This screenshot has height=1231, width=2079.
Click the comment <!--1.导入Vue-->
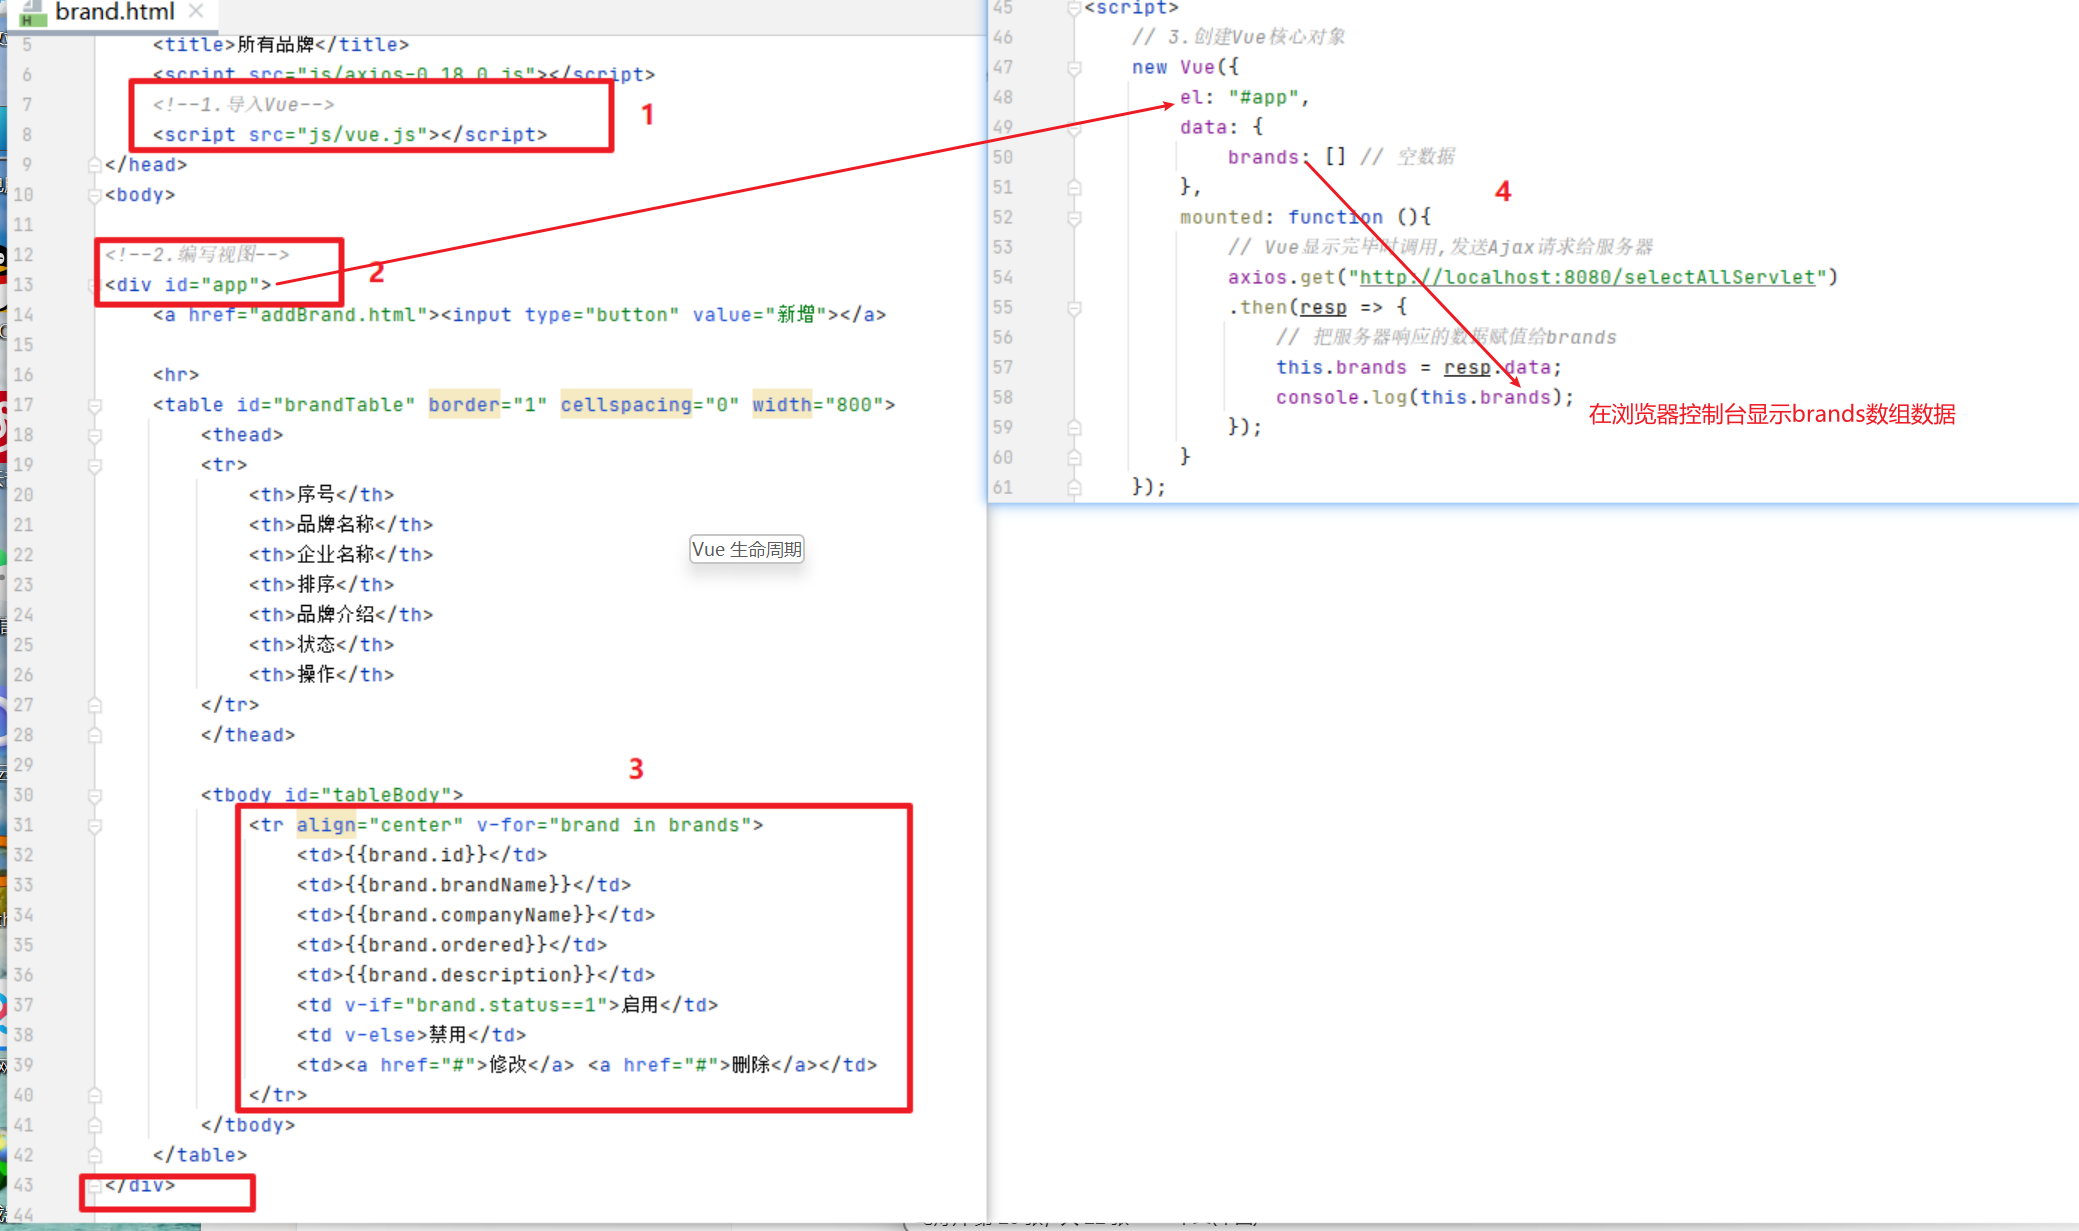[243, 105]
